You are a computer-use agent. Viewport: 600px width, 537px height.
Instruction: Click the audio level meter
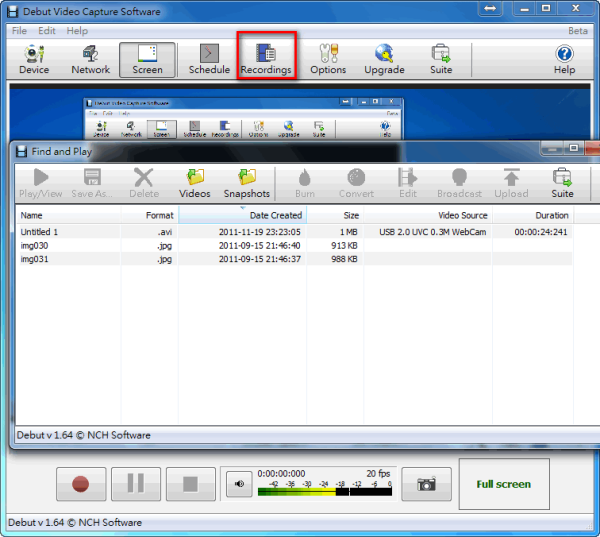point(325,492)
